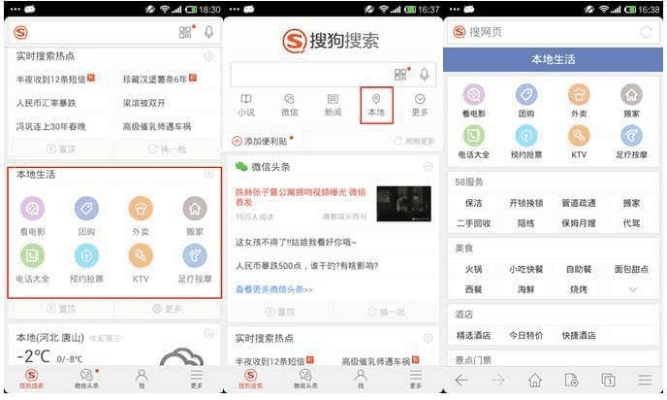Screen dimensions: 667x400
Task: Open the 更多 shortcut beside 本地
Action: [420, 105]
